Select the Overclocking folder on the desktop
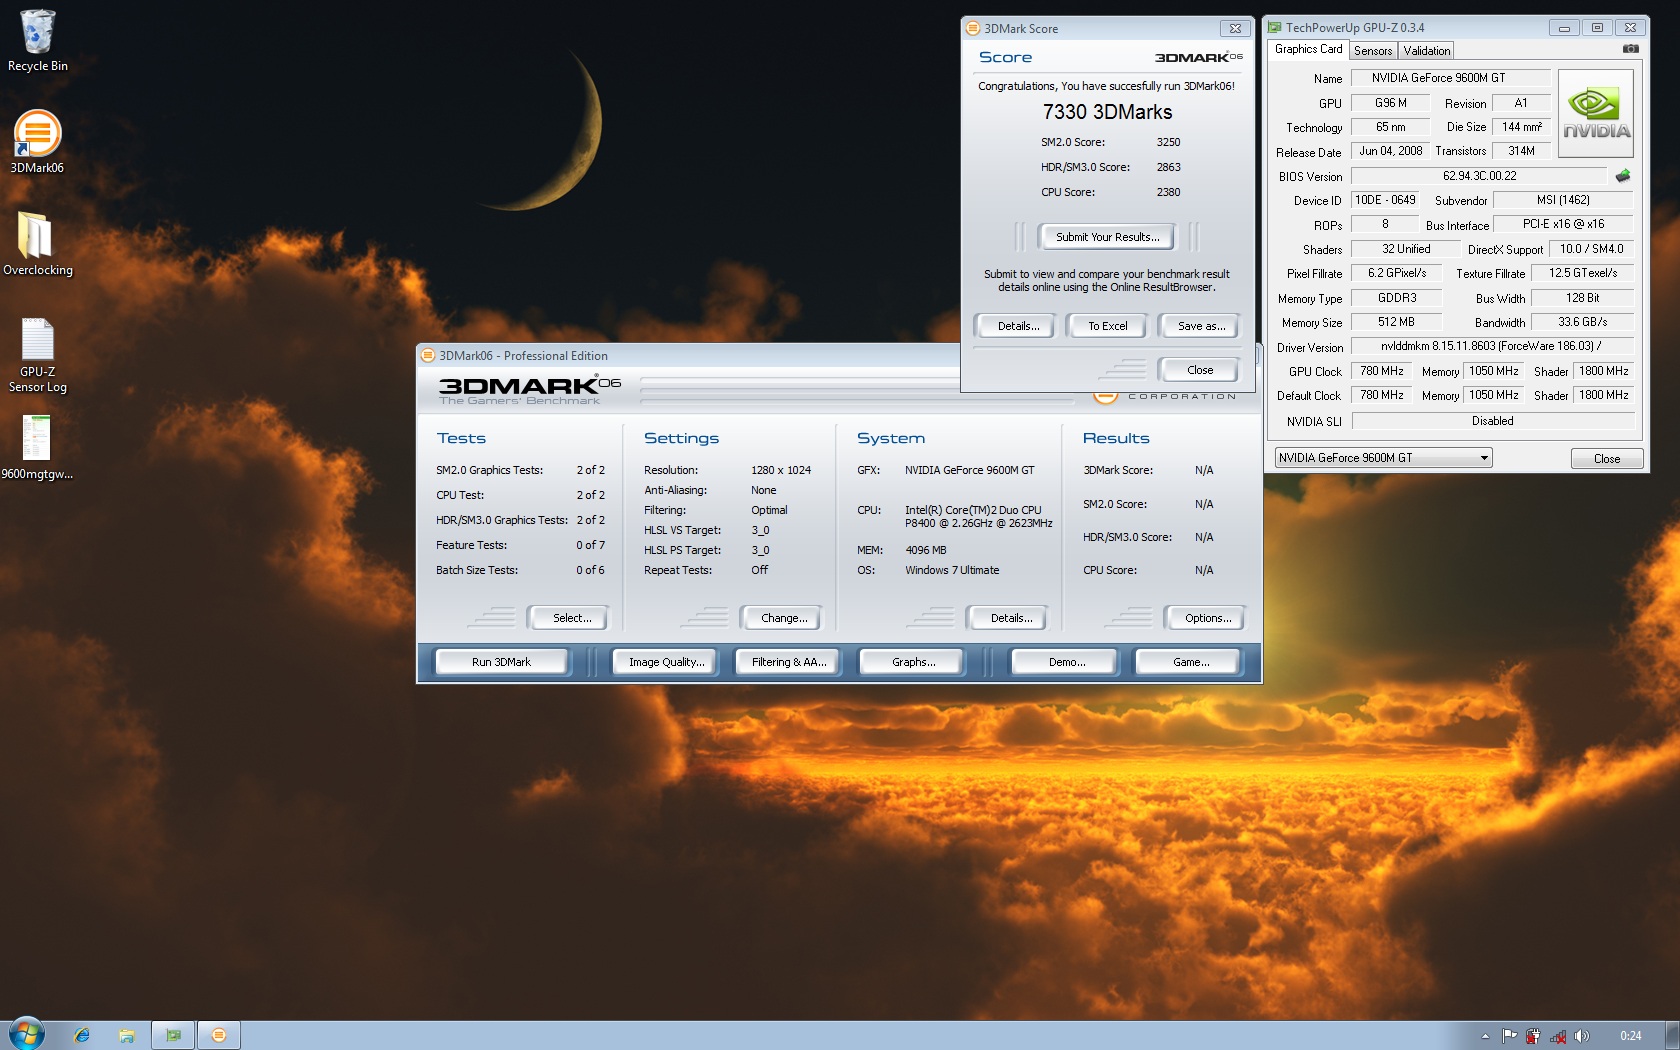1680x1050 pixels. tap(37, 244)
